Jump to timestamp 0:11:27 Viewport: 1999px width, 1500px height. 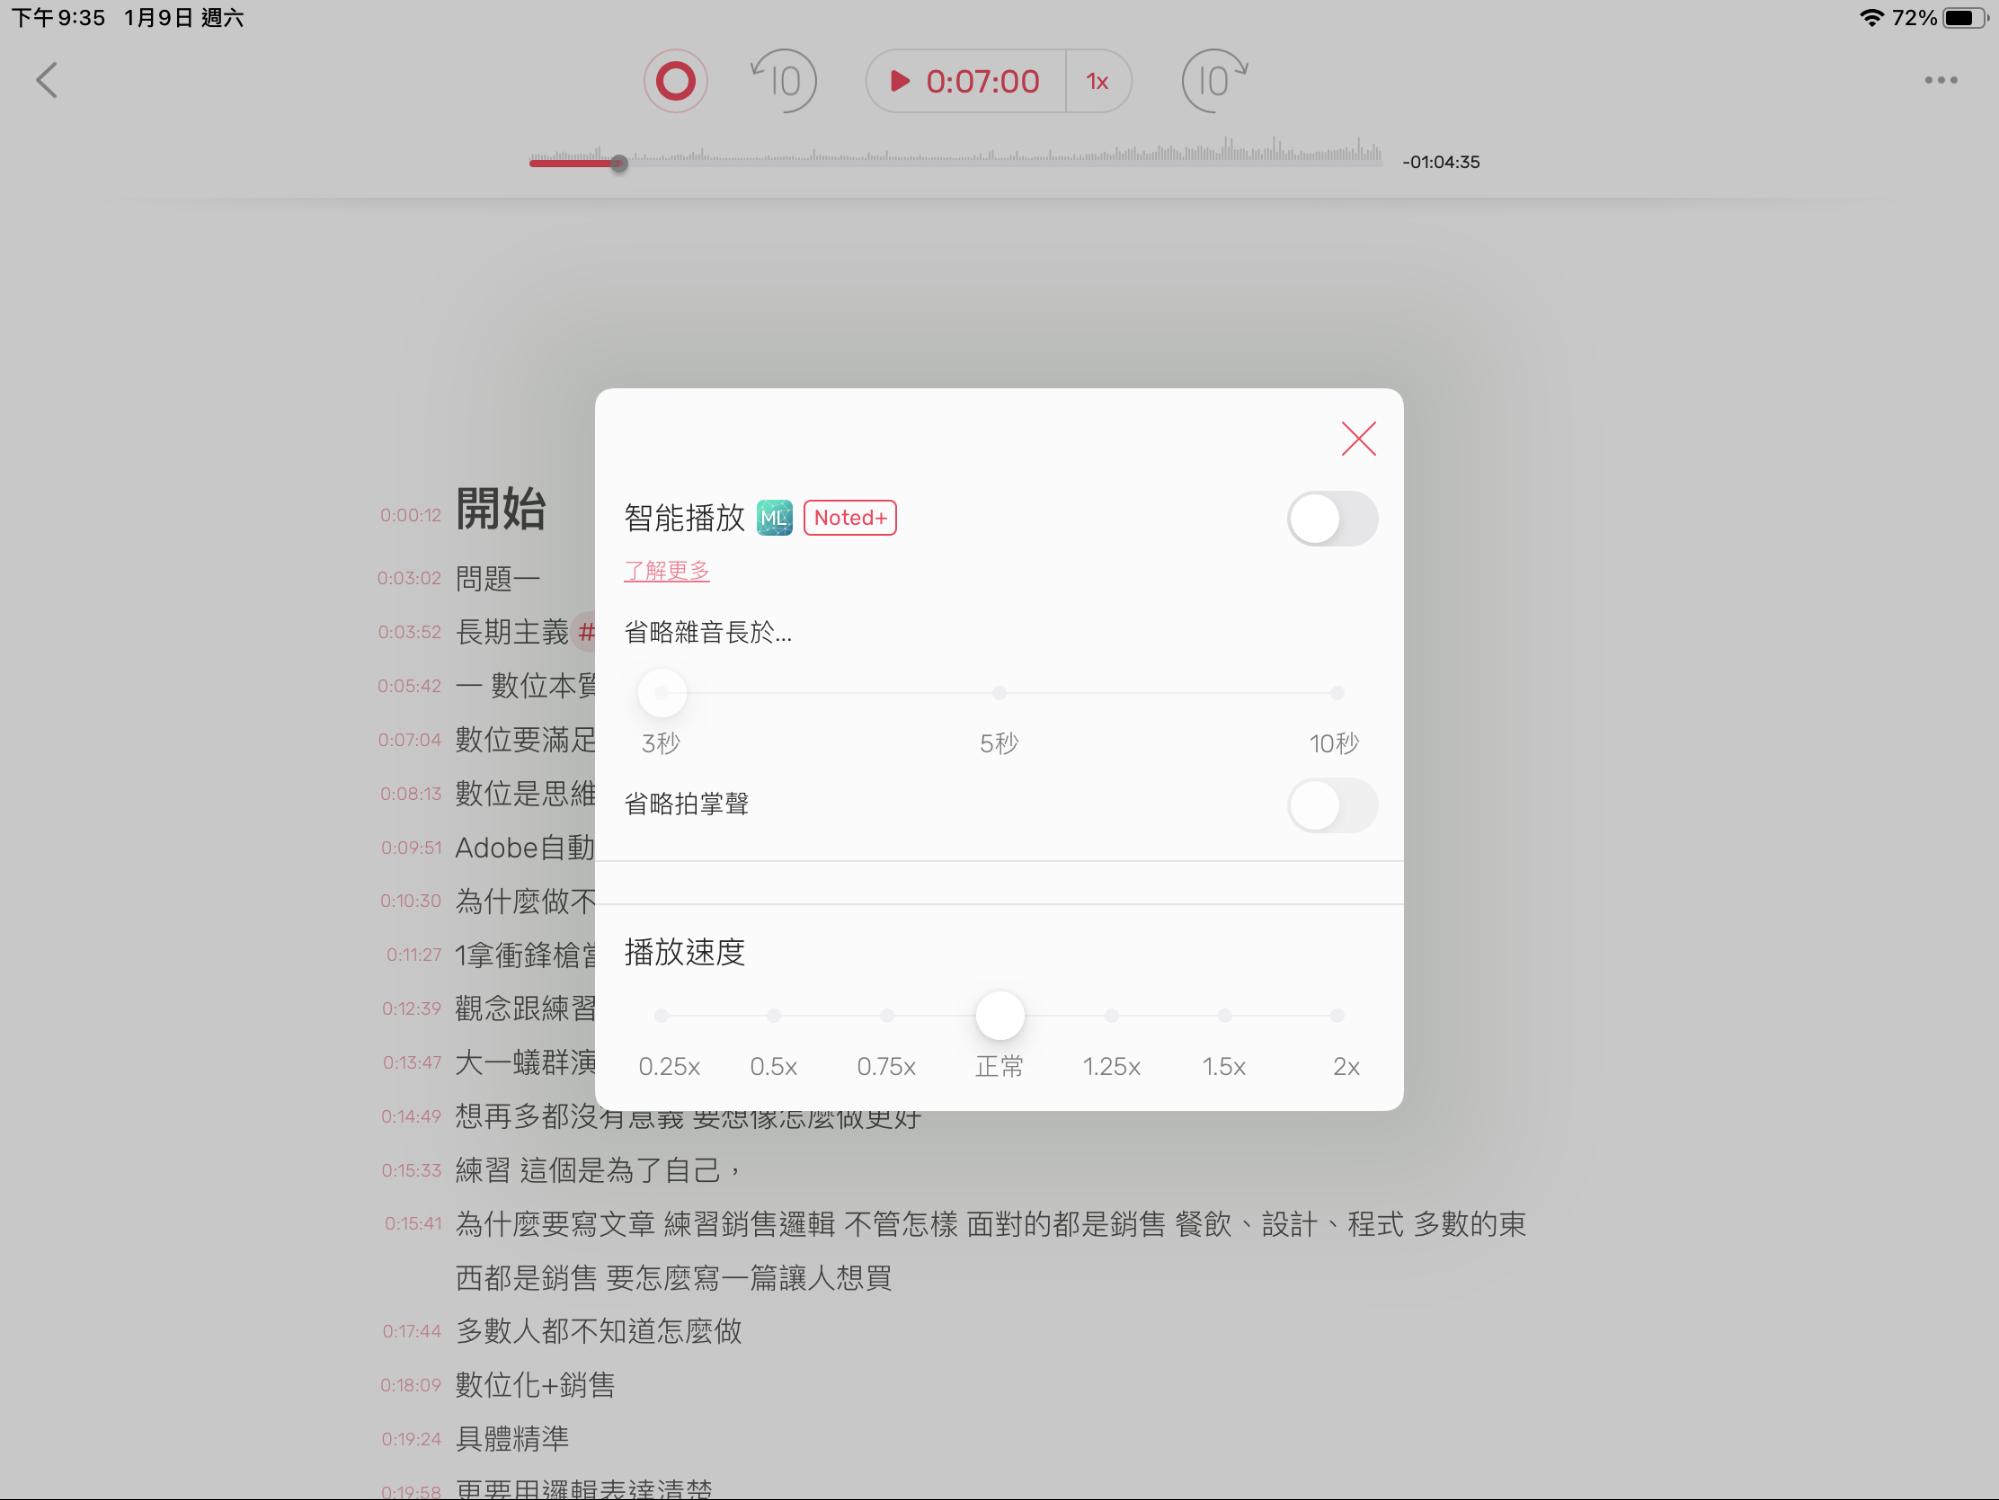pyautogui.click(x=414, y=955)
